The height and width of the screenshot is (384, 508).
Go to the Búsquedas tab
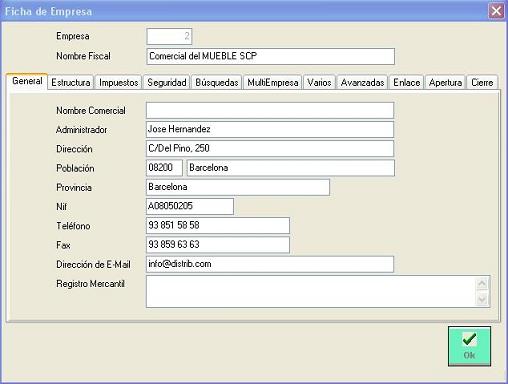pos(217,82)
